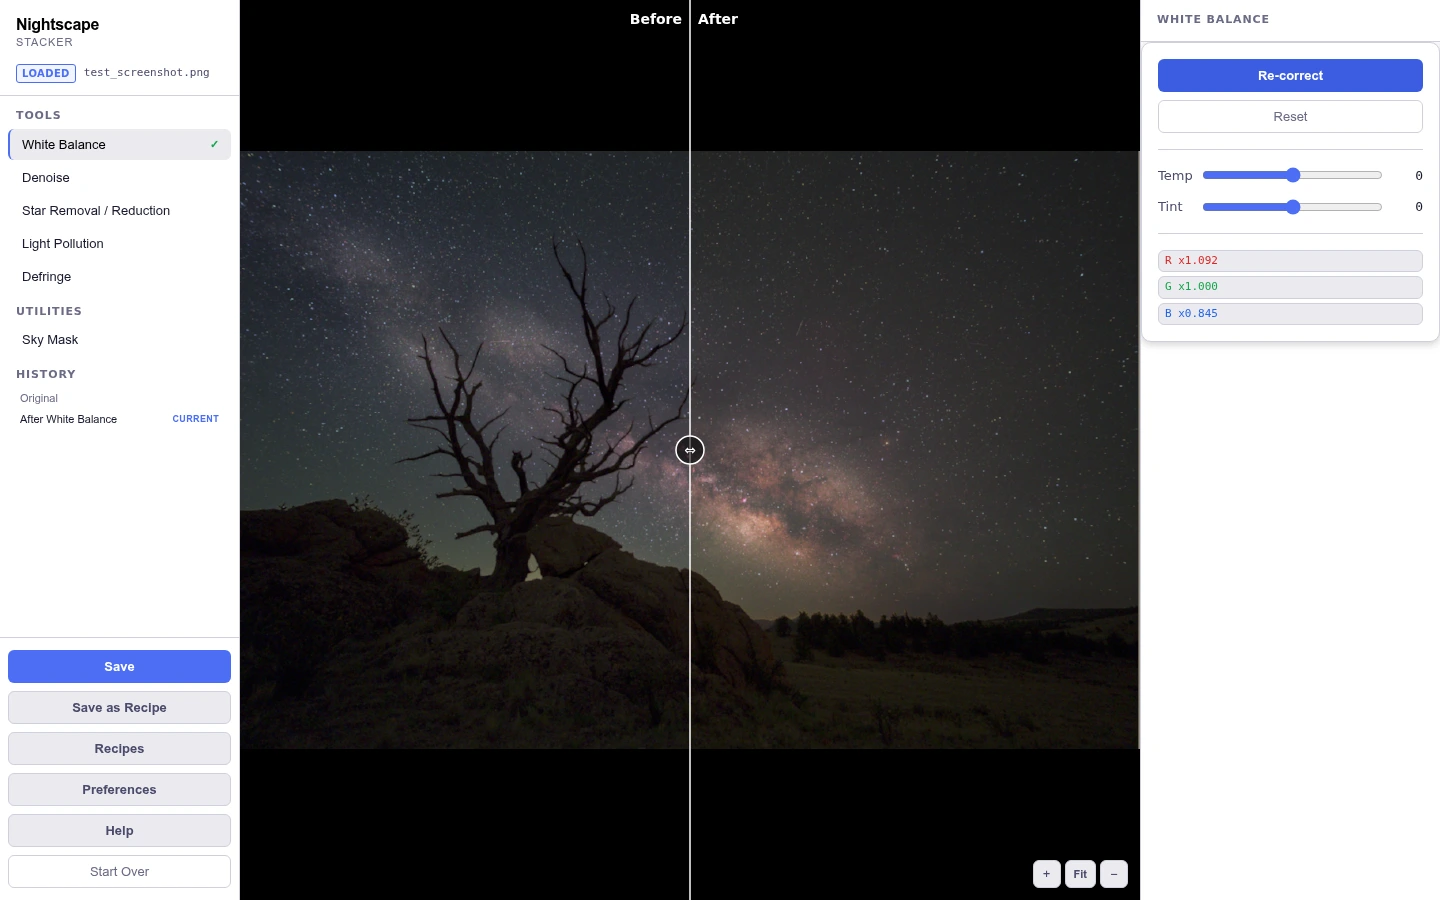Screen dimensions: 1440x900
Task: Click the CURRENT history label
Action: tap(195, 419)
